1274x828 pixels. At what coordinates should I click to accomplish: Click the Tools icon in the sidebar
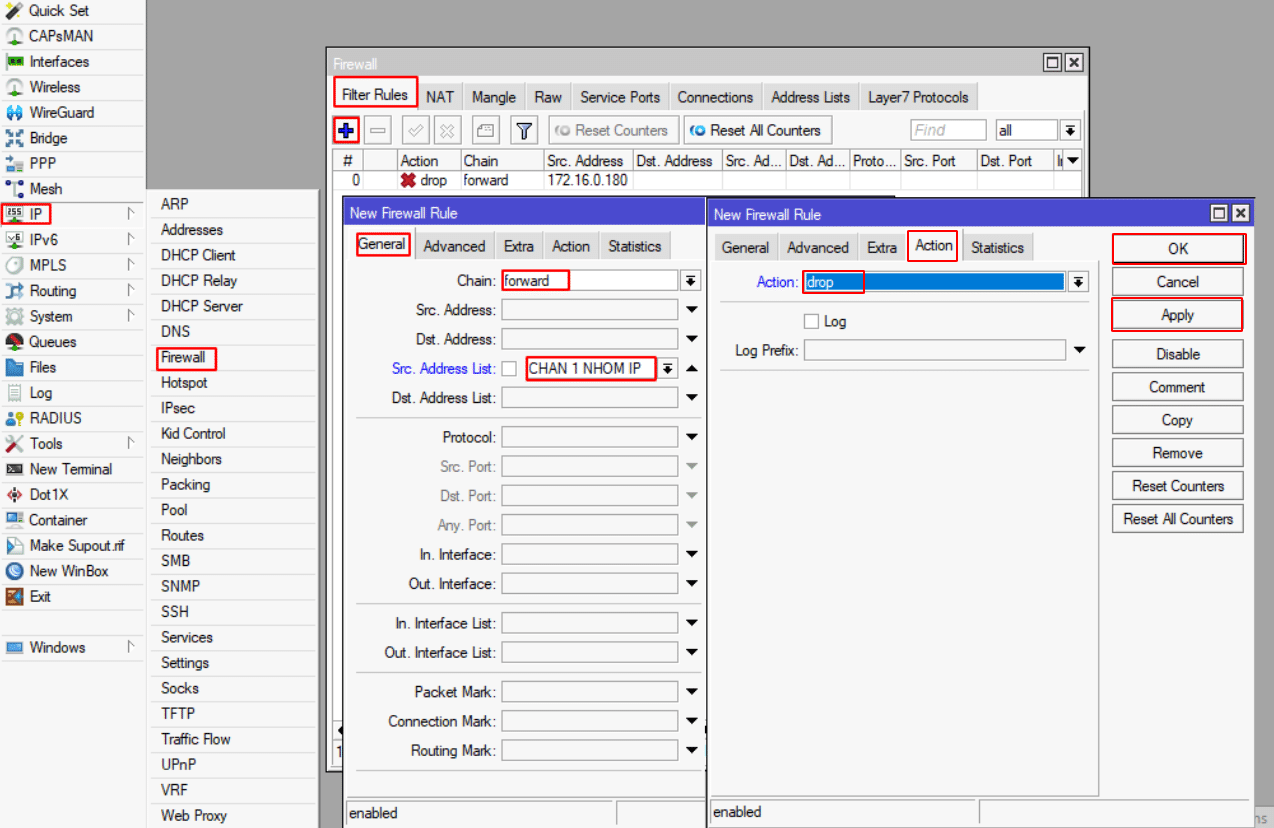[14, 443]
